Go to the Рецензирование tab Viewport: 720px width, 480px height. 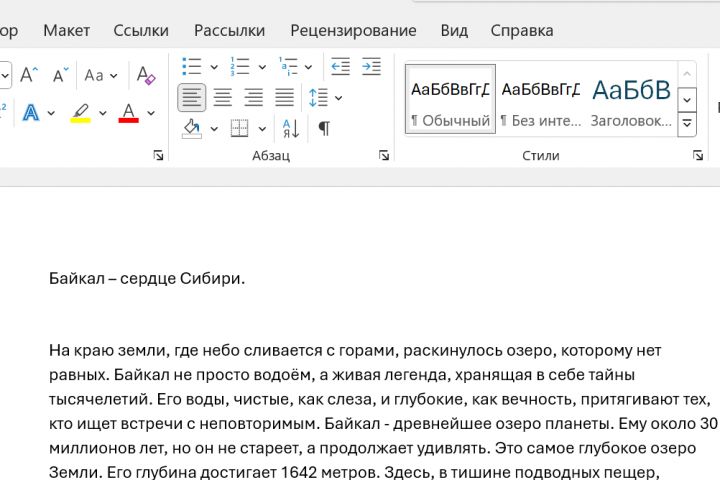353,31
